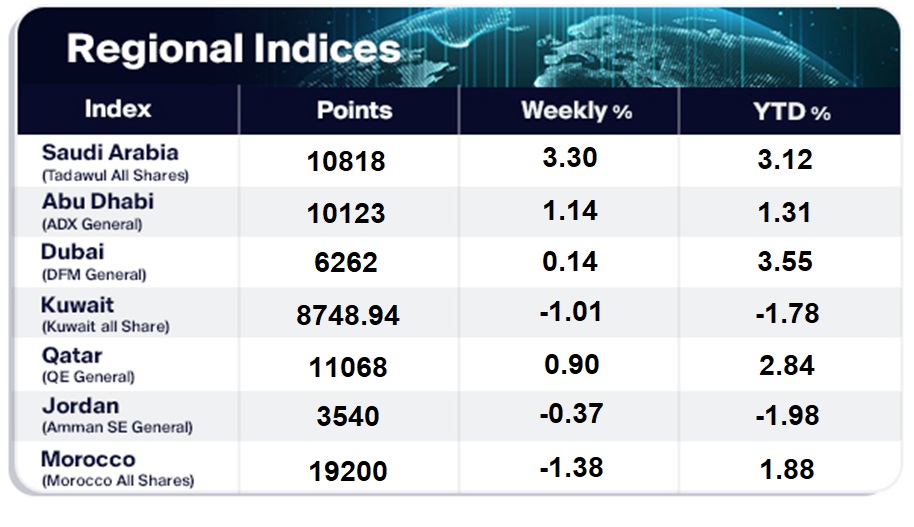The height and width of the screenshot is (527, 914).
Task: Click the YTD % column header
Action: (x=794, y=111)
